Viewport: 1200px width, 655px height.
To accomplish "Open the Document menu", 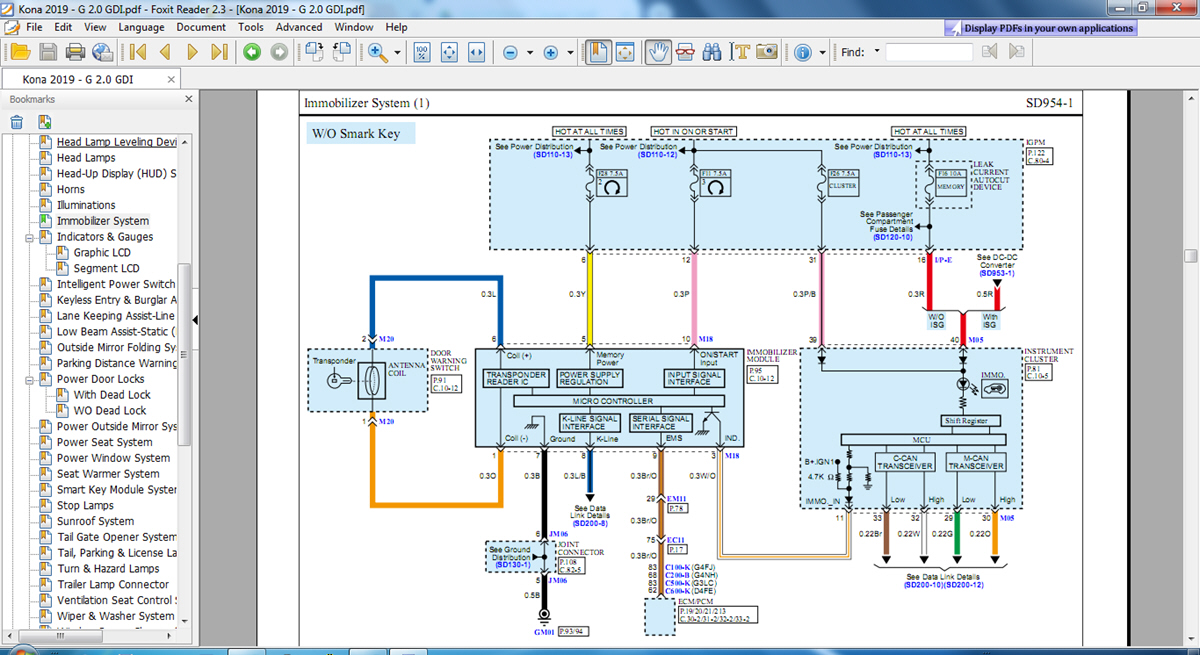I will (x=200, y=27).
